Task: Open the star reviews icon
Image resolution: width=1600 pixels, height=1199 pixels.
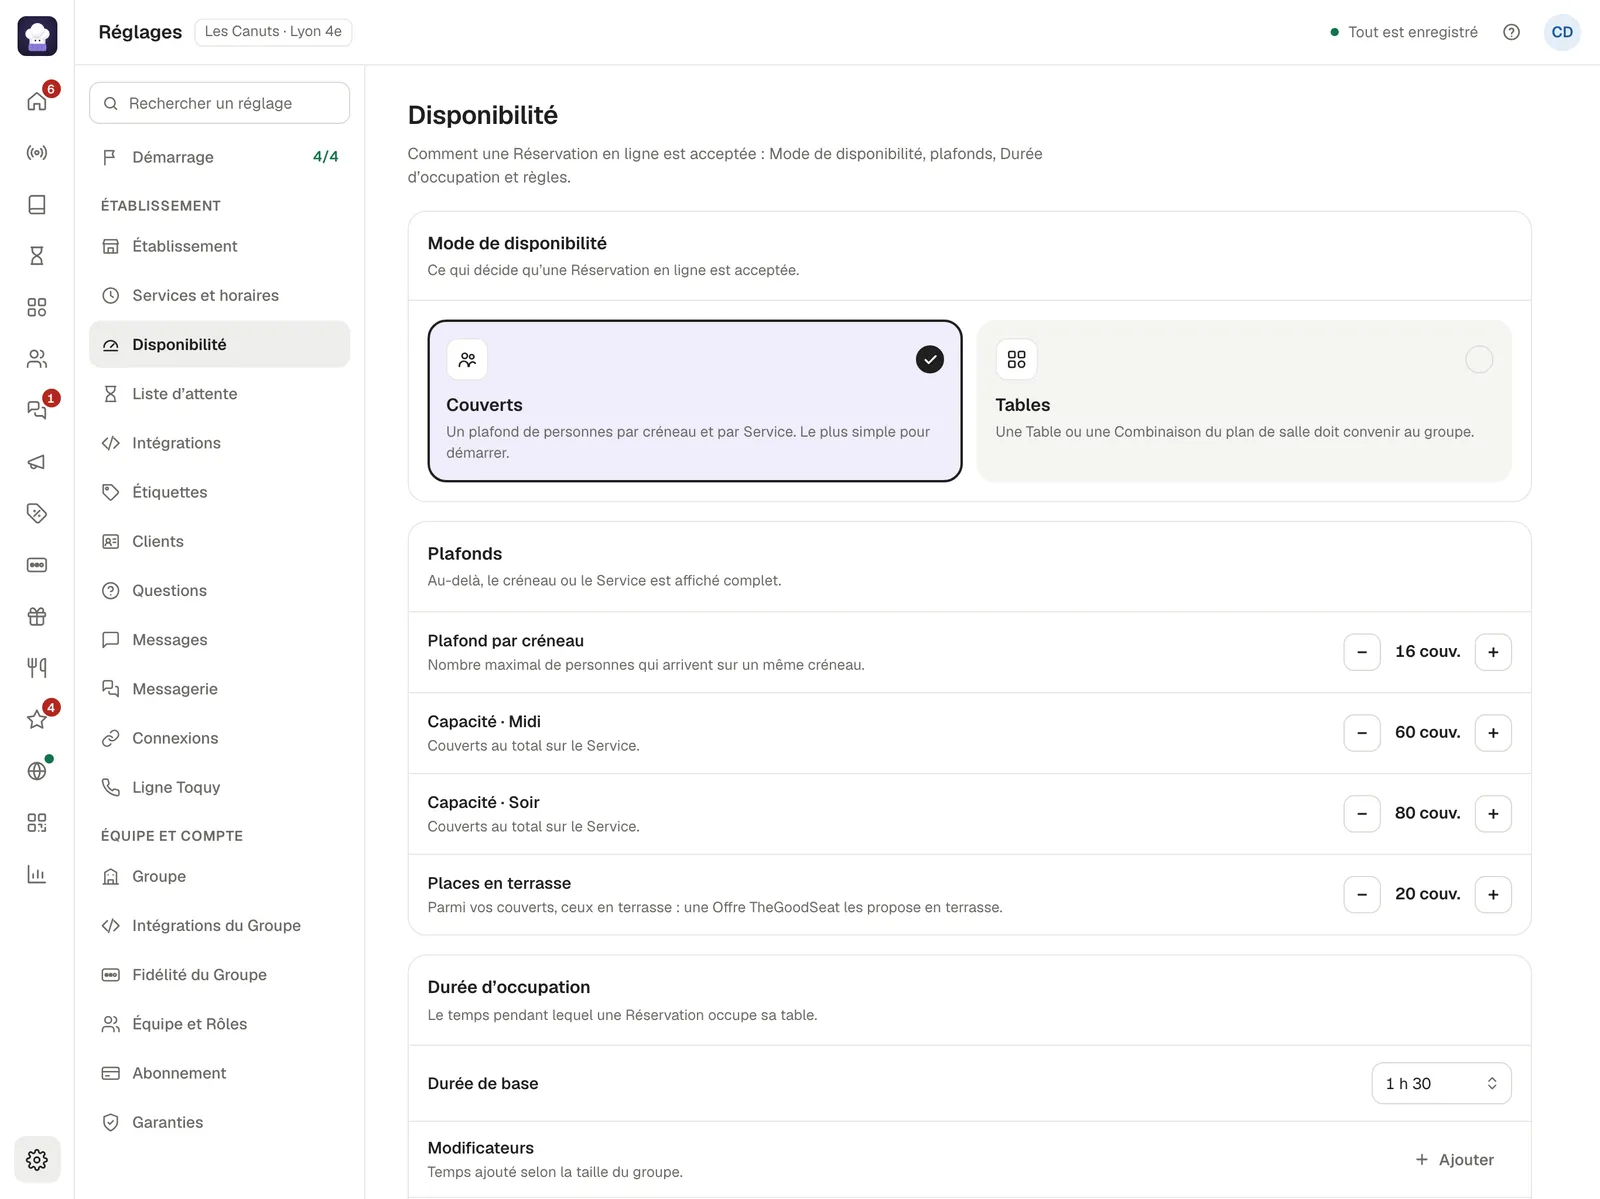Action: (37, 719)
